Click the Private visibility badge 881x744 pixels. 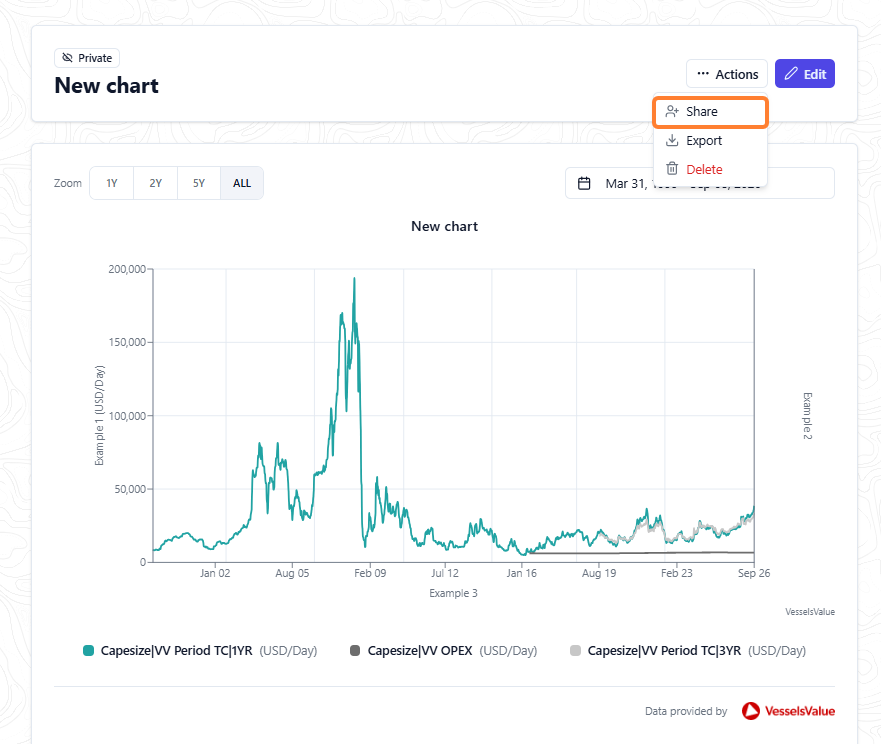87,58
